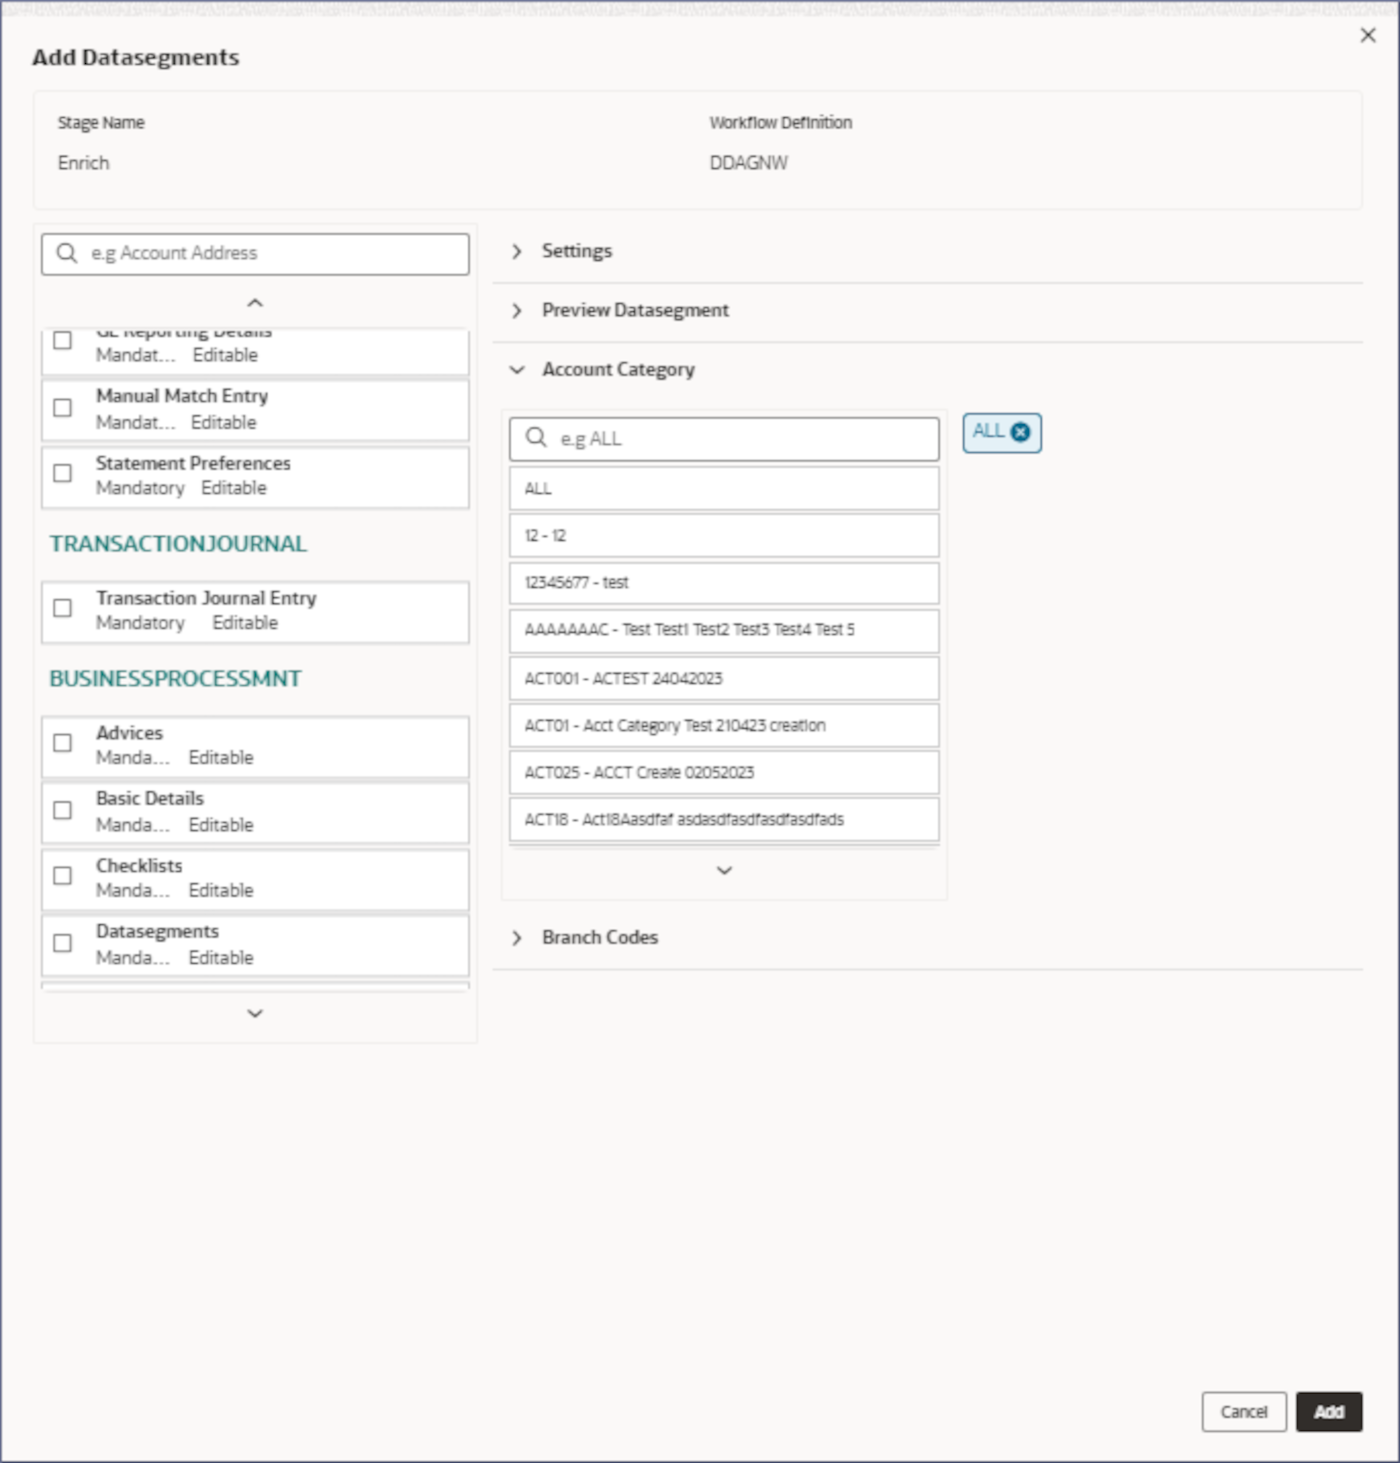Enable the Datasegments checkbox

pos(62,943)
